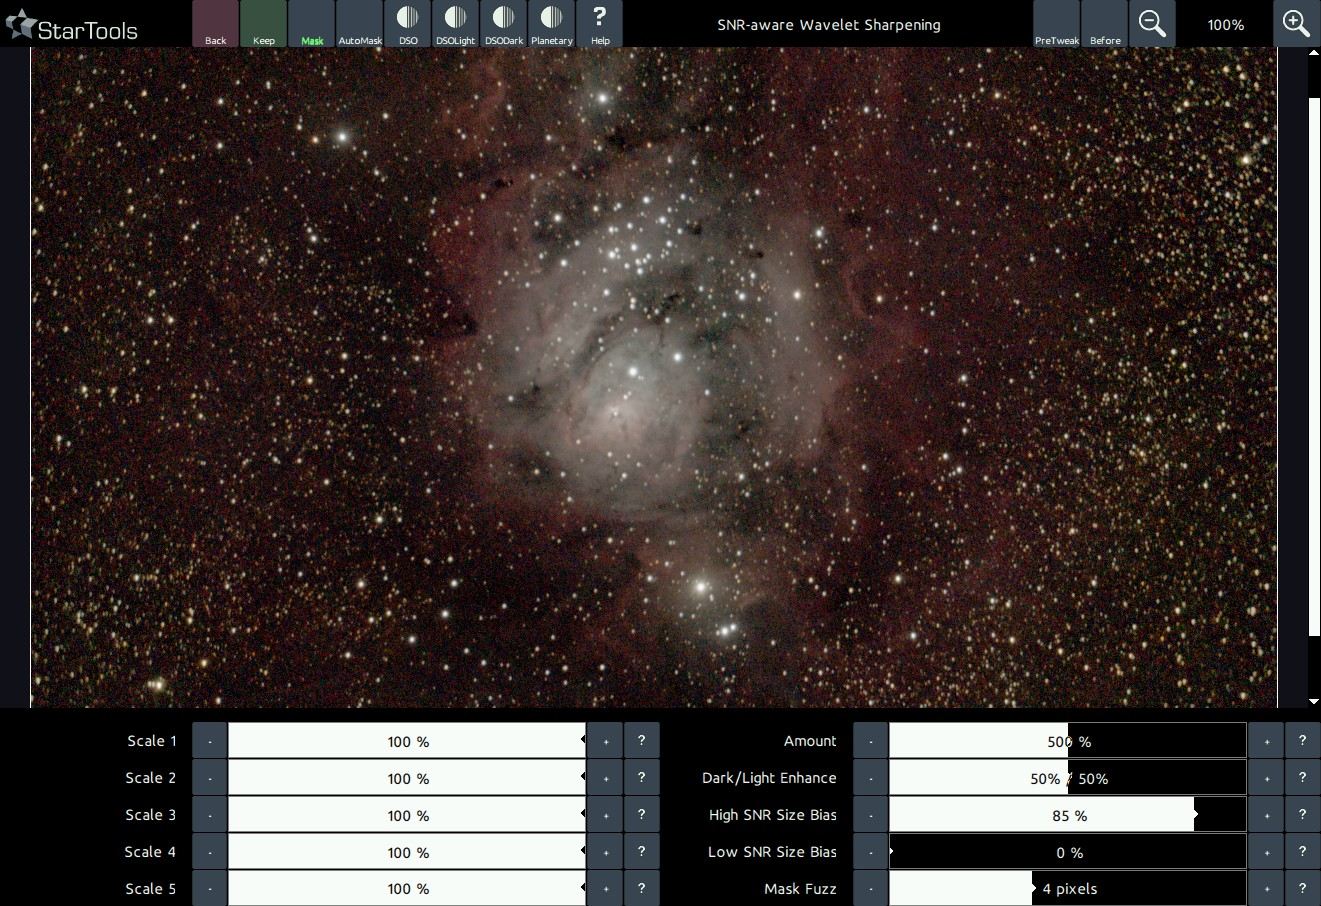The height and width of the screenshot is (906, 1321).
Task: Increase the Amount value
Action: (x=1266, y=741)
